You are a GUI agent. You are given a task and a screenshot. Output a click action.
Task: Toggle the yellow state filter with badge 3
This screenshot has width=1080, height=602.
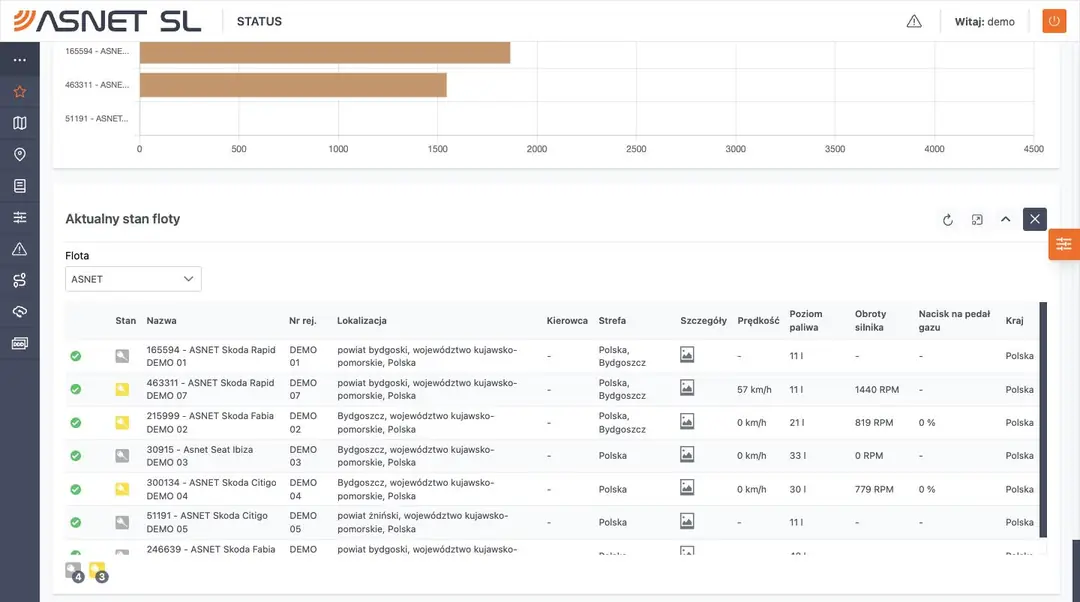98,572
